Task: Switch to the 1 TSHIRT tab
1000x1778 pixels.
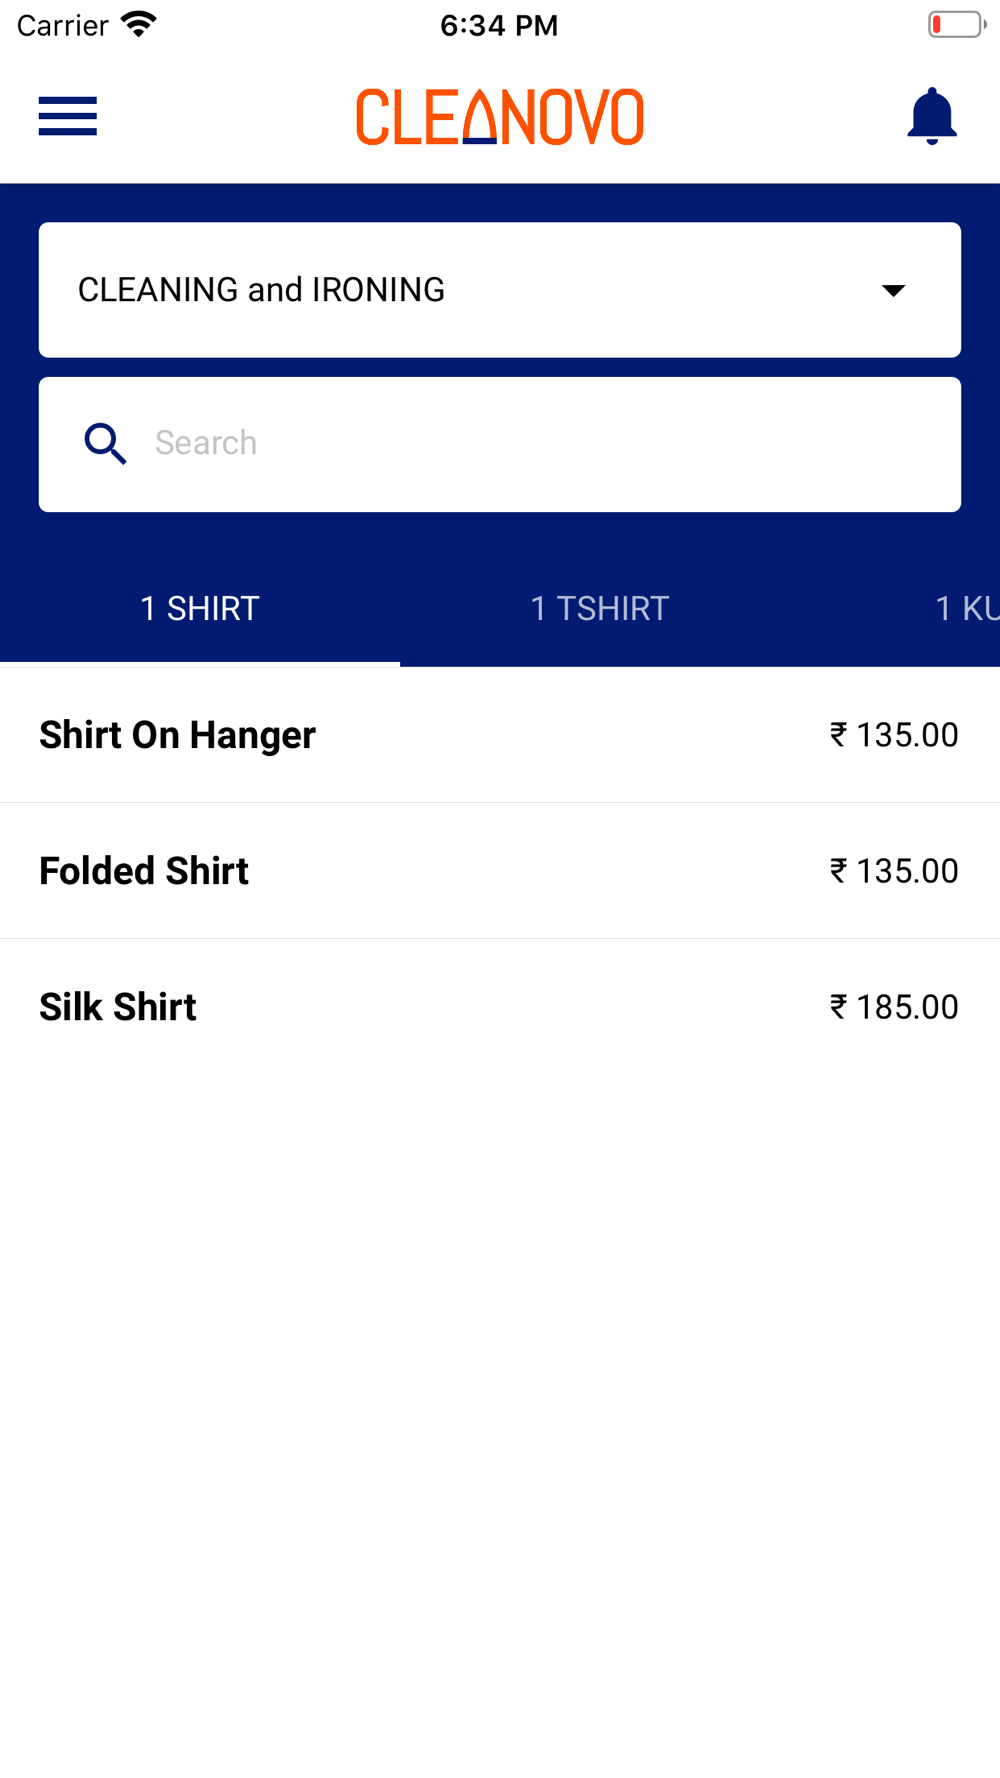Action: (x=600, y=608)
